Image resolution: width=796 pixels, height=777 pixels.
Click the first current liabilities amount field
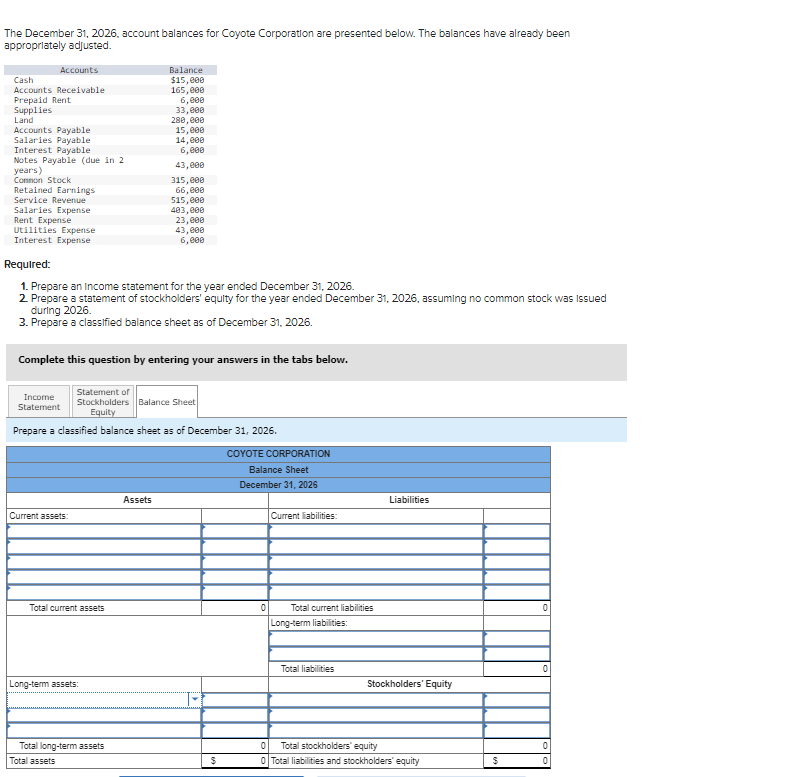(517, 531)
